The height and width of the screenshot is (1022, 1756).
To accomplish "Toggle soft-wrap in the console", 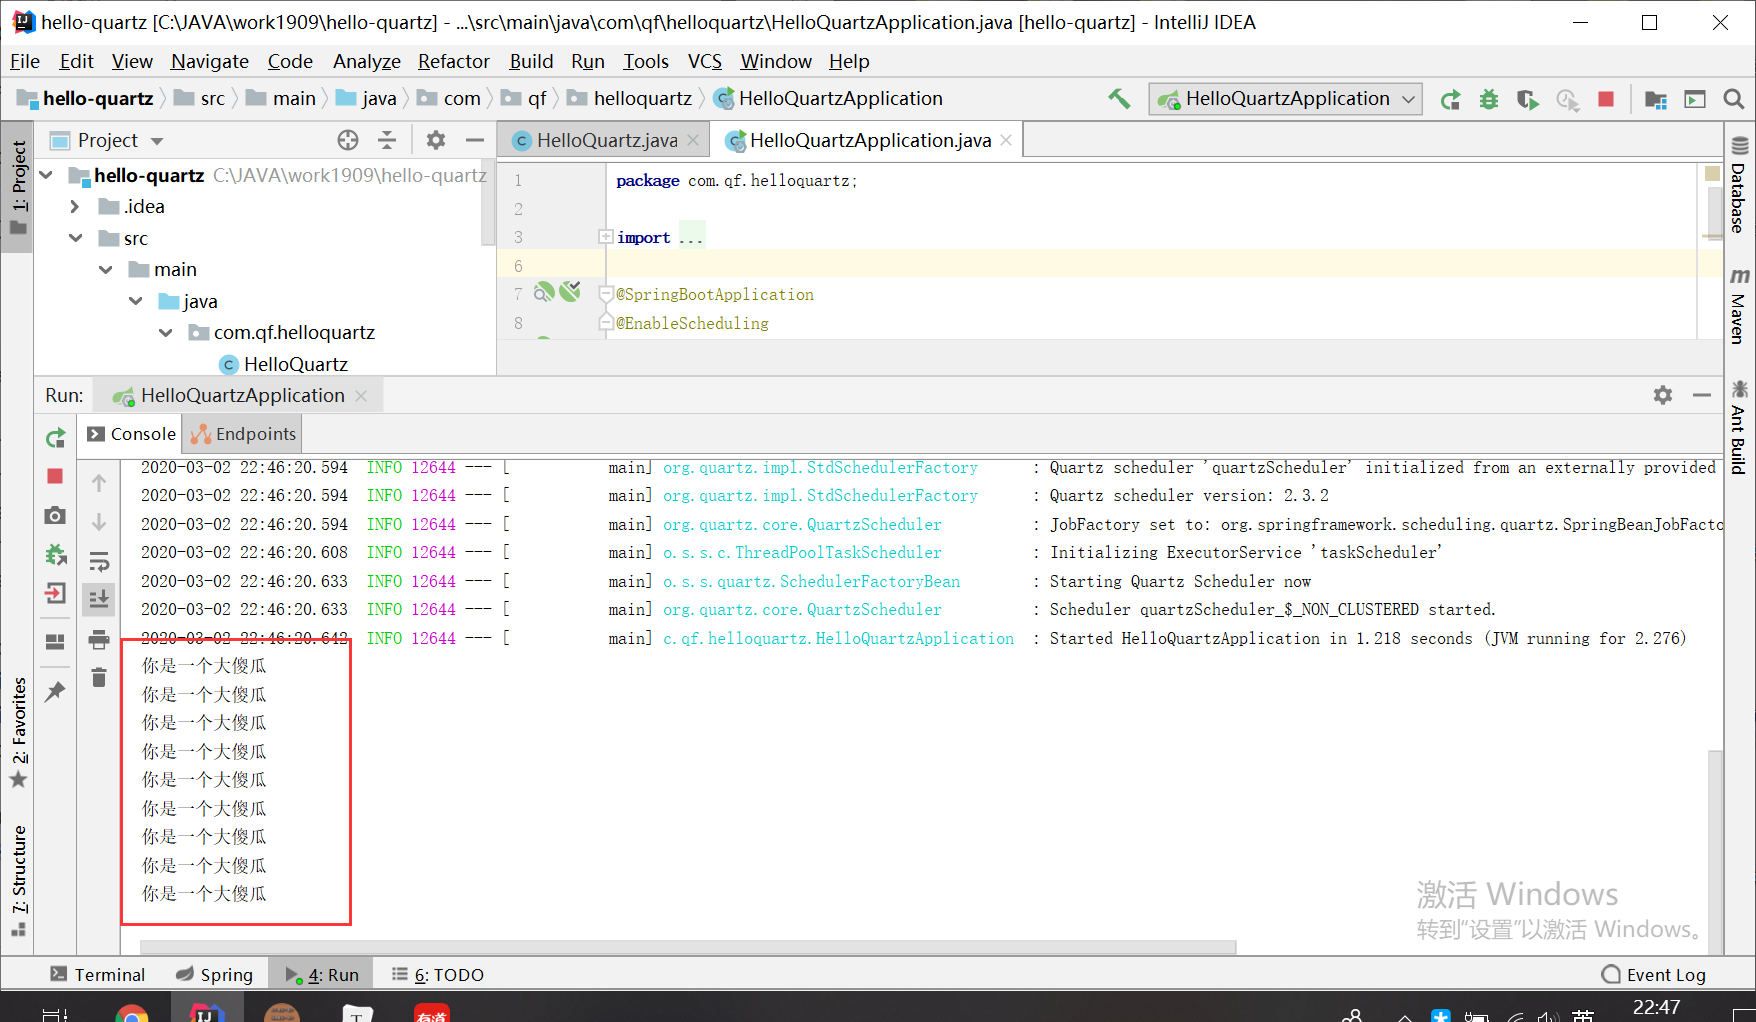I will (x=99, y=561).
